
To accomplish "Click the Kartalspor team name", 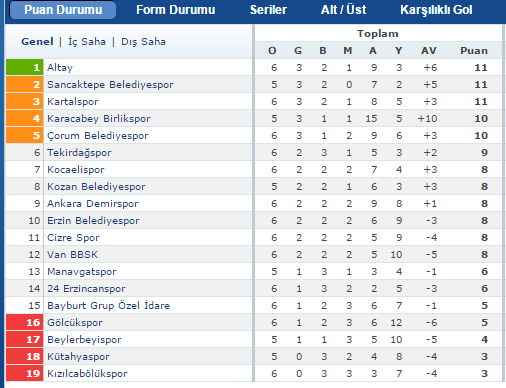I will pos(73,102).
